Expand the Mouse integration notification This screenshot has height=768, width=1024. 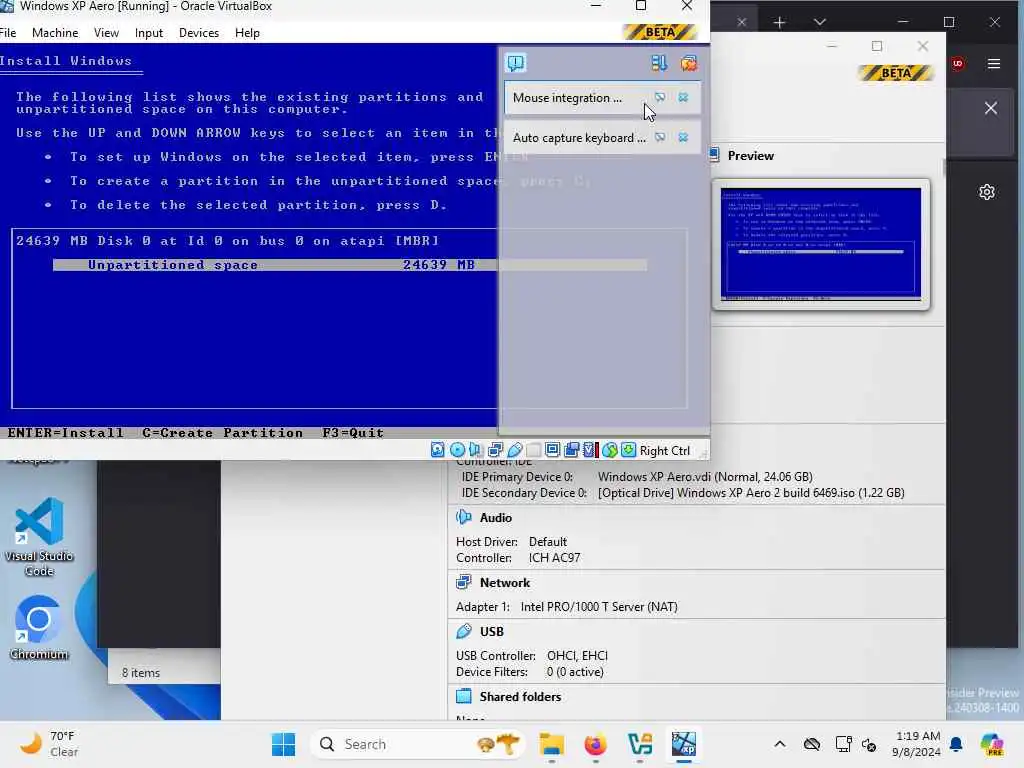click(x=567, y=98)
